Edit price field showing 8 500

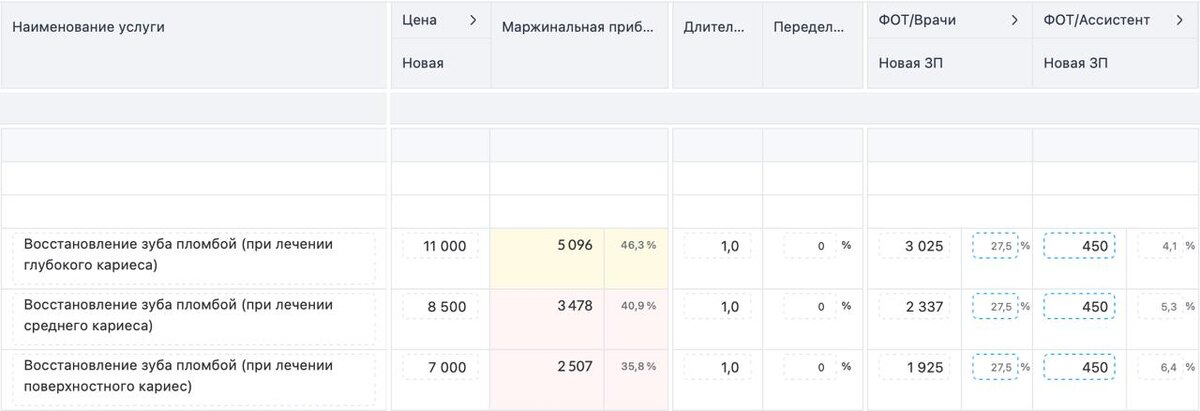point(440,307)
